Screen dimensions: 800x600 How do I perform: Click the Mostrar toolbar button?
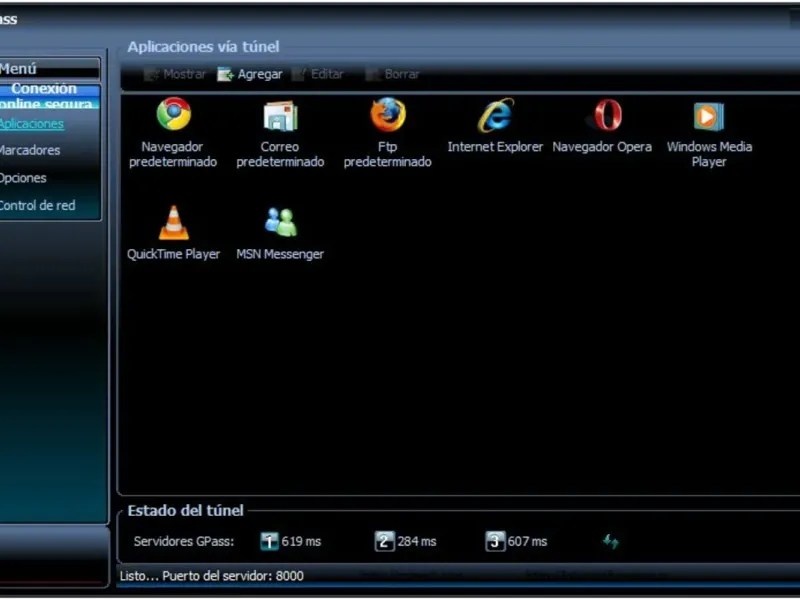175,74
